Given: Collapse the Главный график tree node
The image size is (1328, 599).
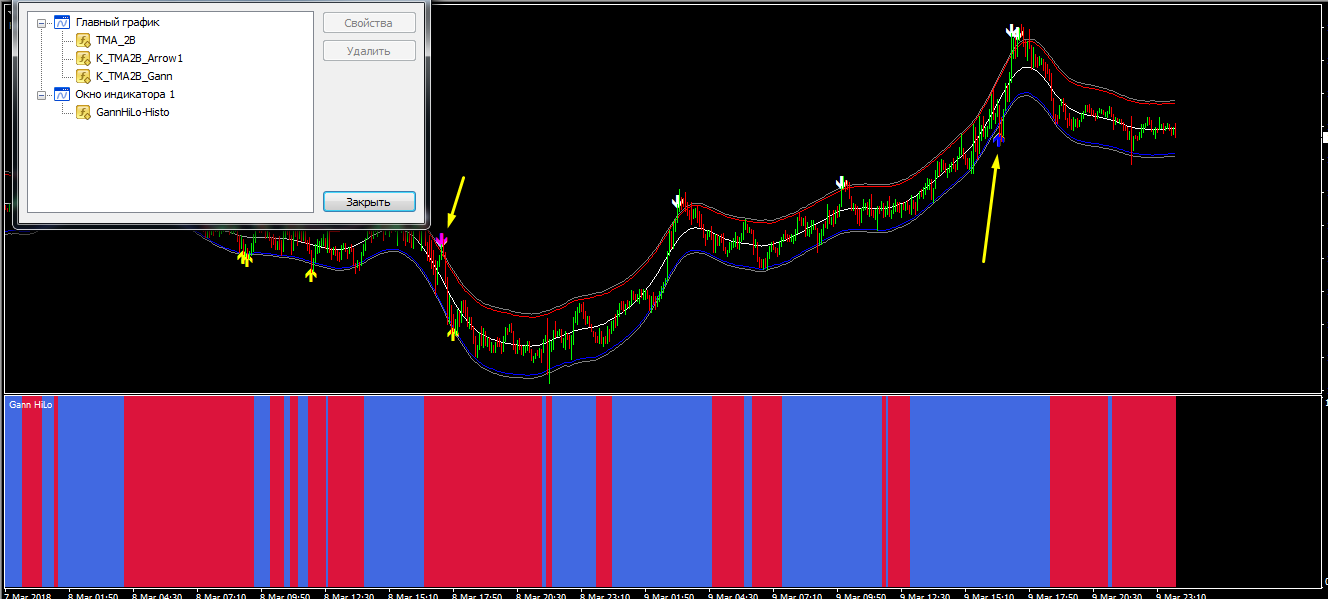Looking at the screenshot, I should tap(41, 22).
